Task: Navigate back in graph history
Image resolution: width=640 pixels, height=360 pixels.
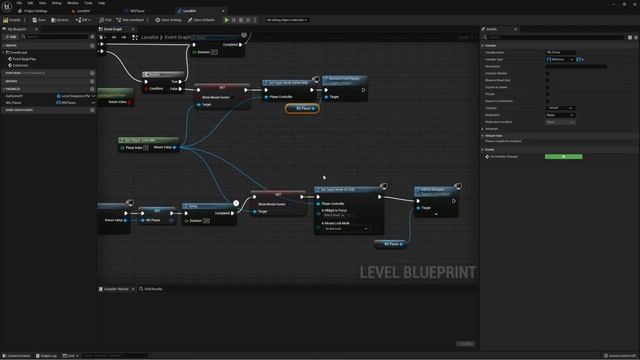Action: (114, 37)
